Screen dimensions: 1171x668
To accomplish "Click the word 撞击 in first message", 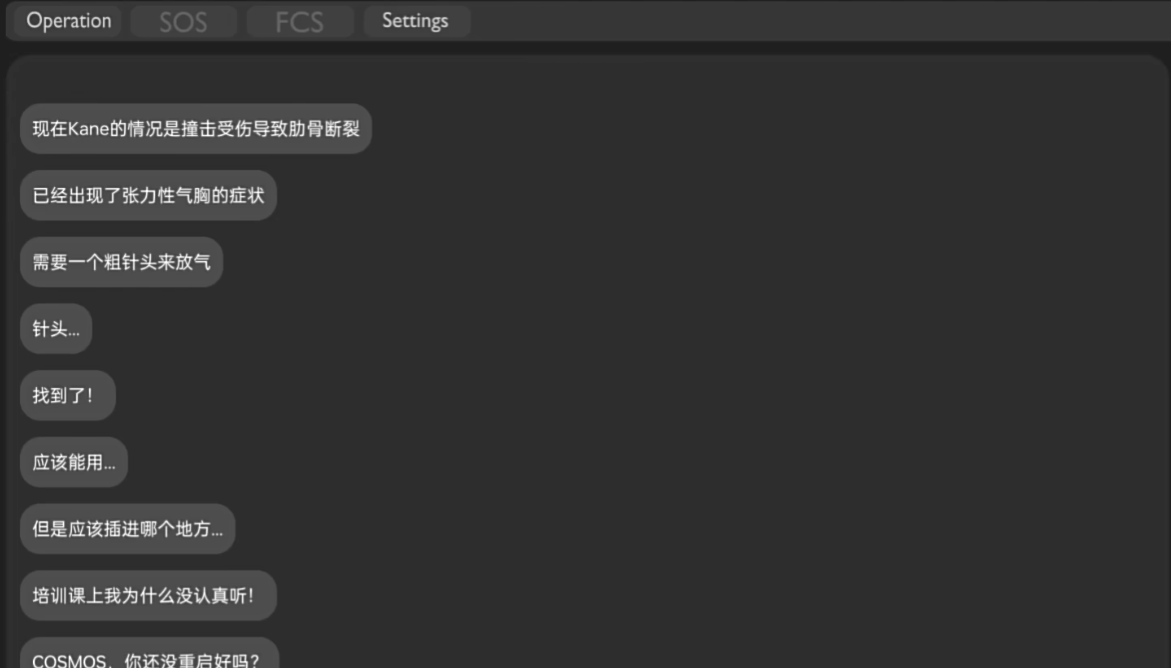I will point(199,129).
